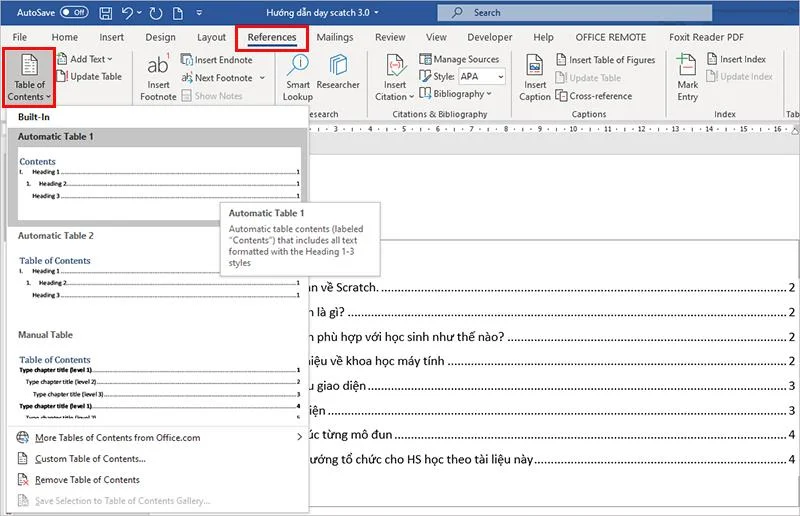Viewport: 800px width, 516px height.
Task: Open the View tab
Action: point(436,37)
